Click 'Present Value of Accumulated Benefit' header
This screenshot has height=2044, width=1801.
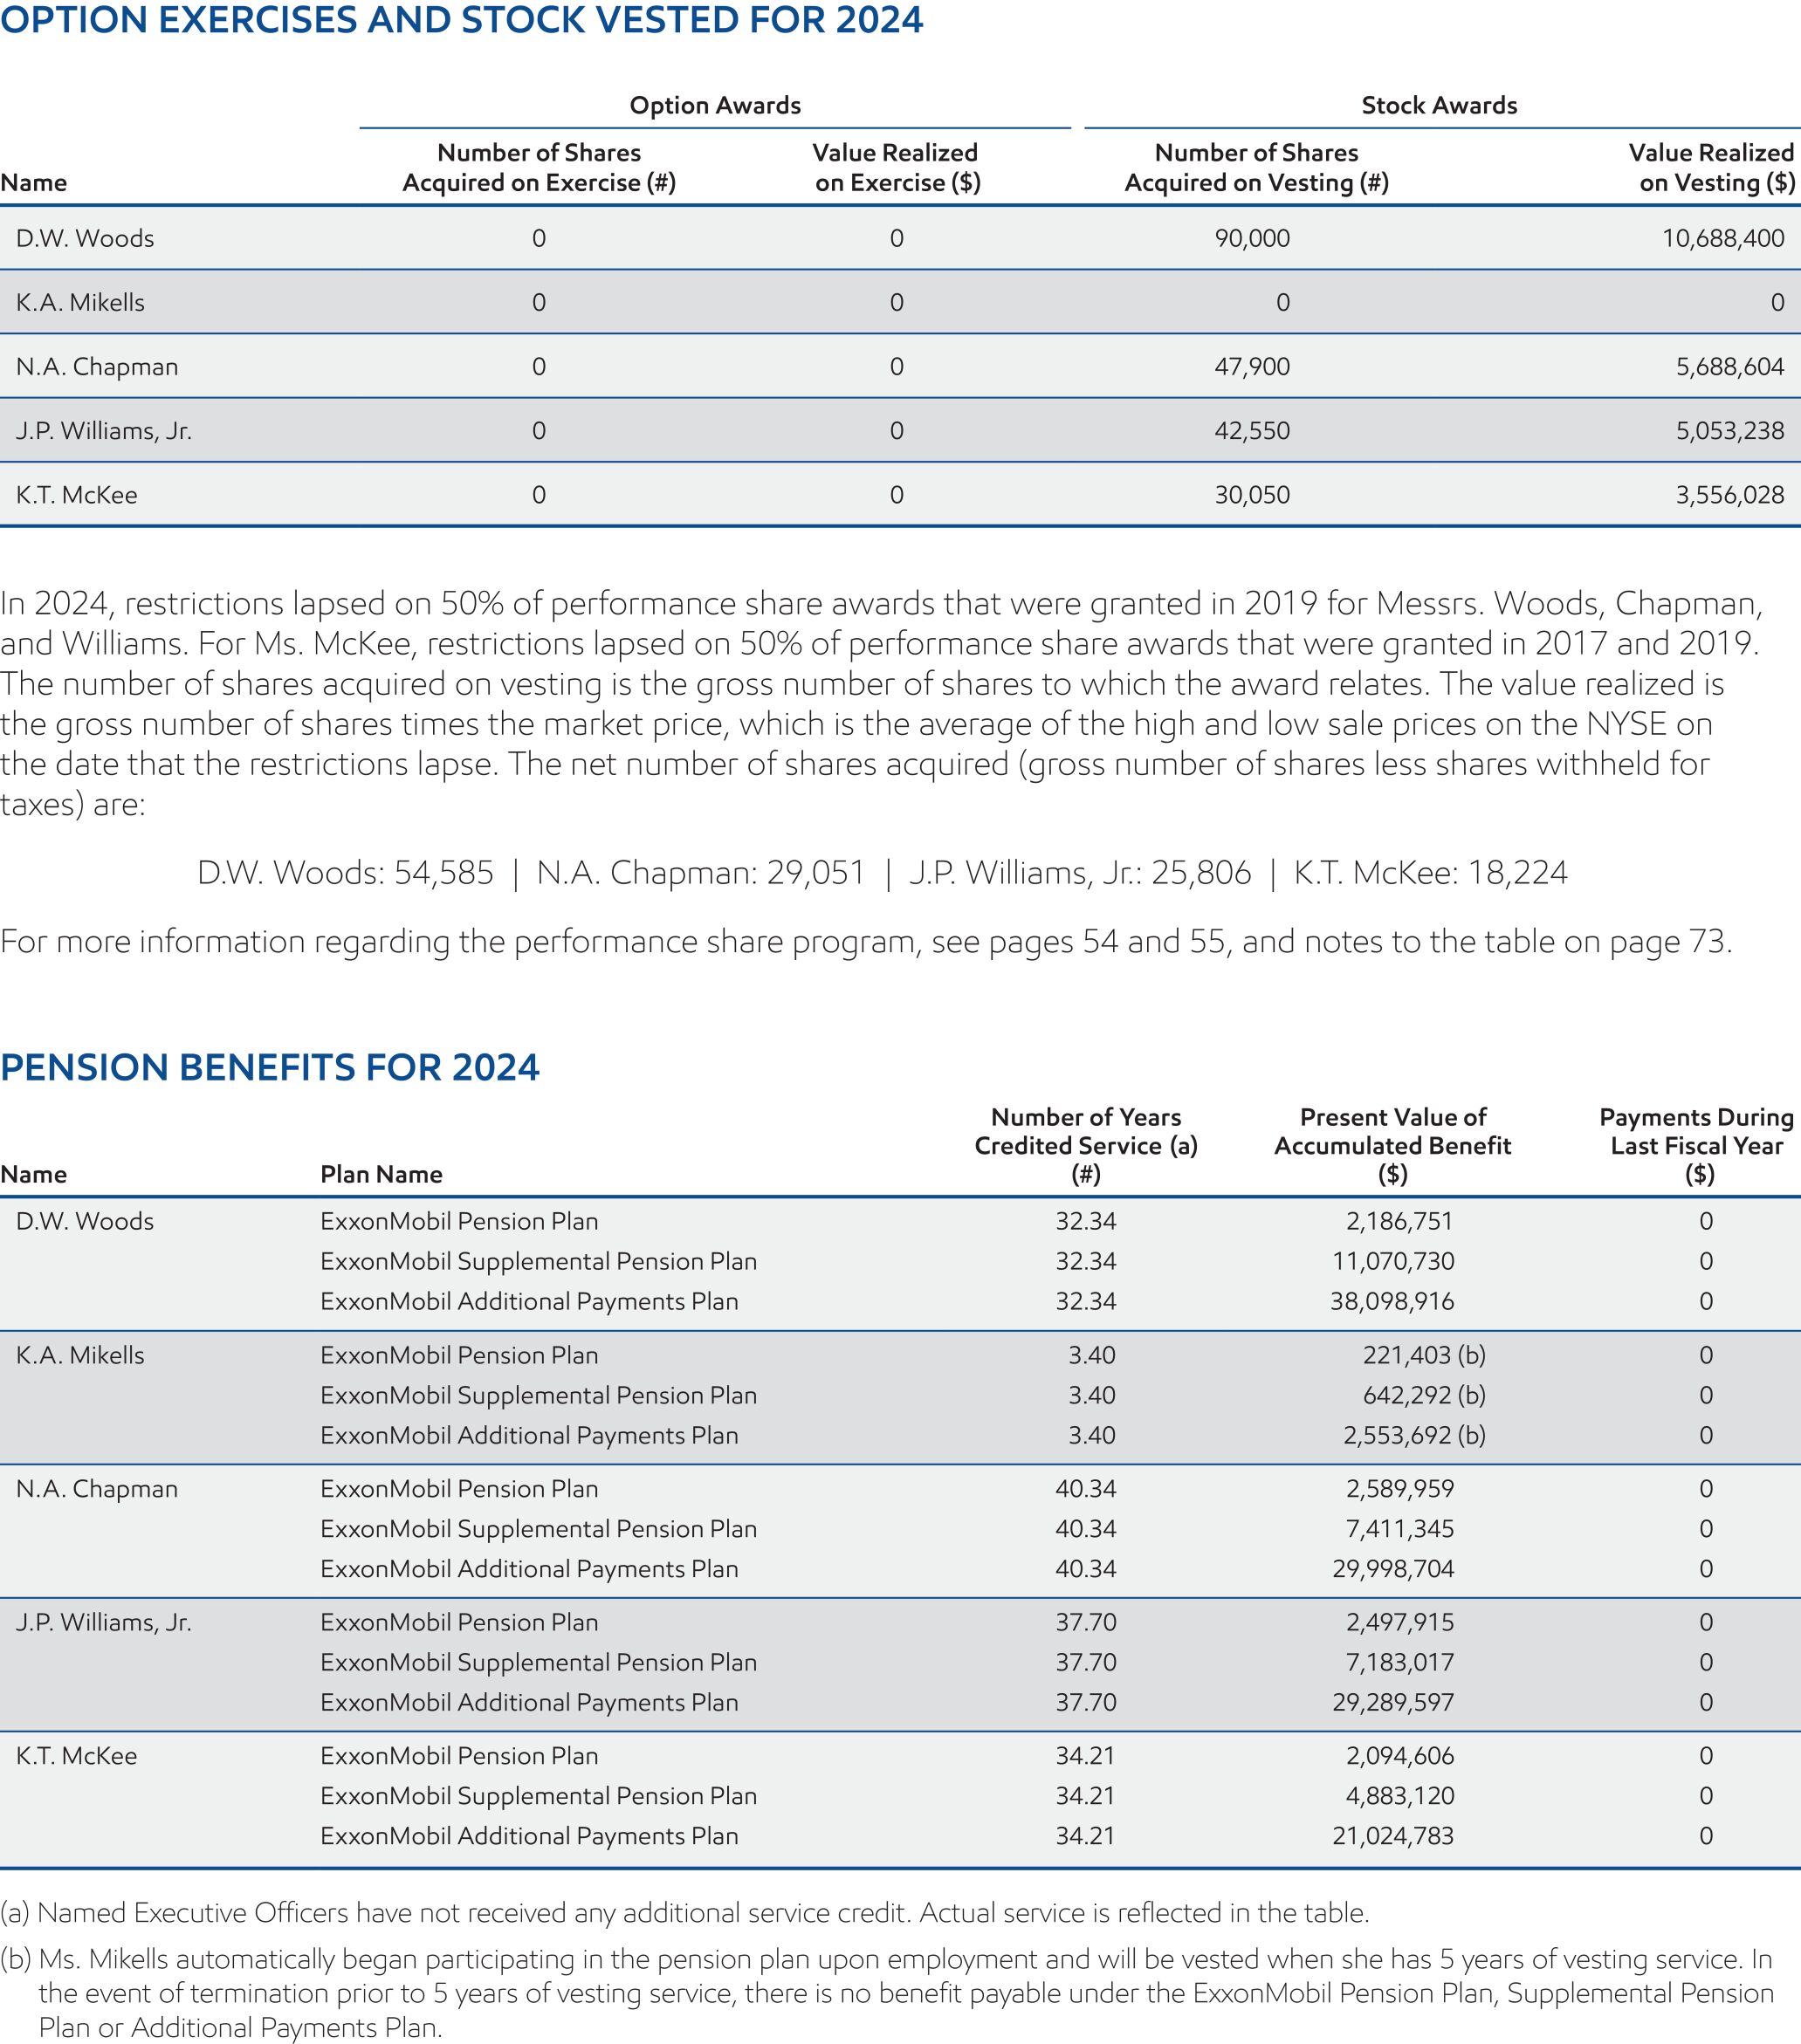pyautogui.click(x=1392, y=1145)
